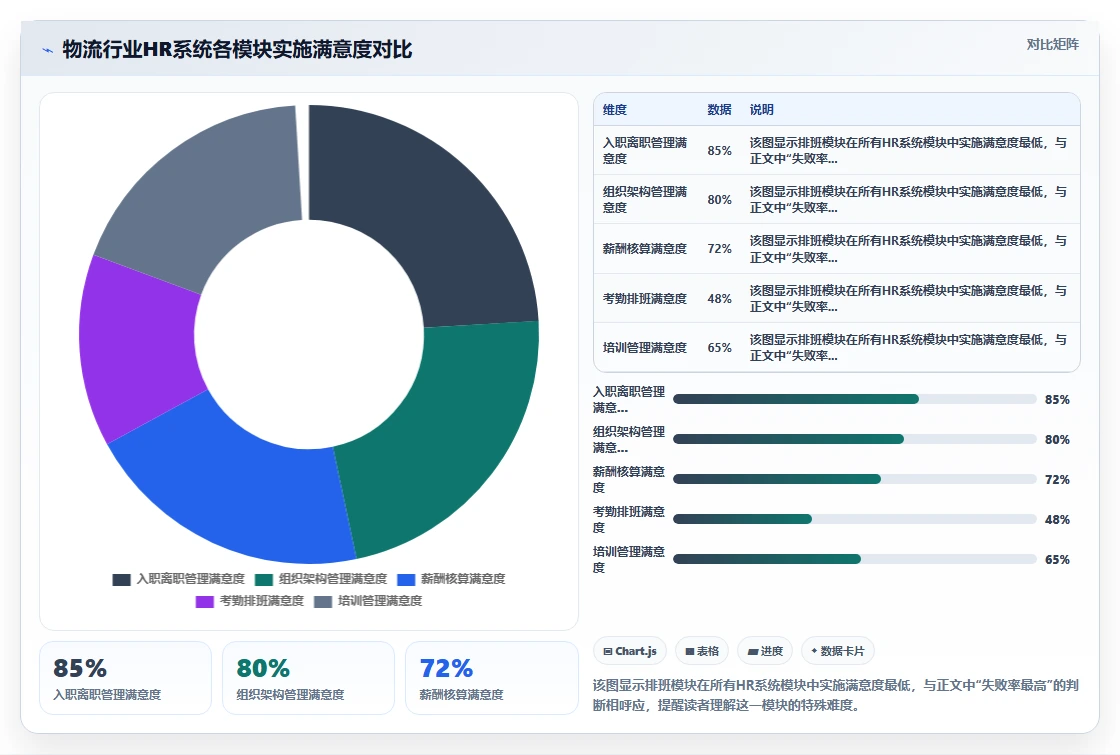Click the 表格 tag
The image size is (1120, 755).
coord(702,651)
